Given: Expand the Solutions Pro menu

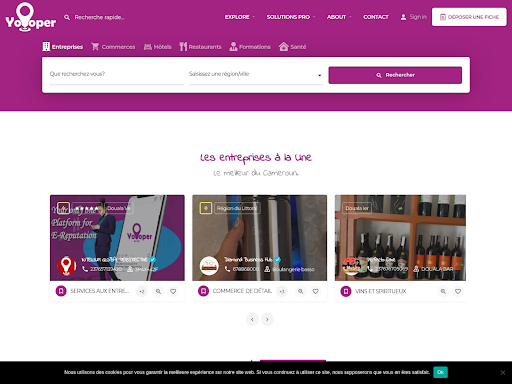Looking at the screenshot, I should pos(291,17).
